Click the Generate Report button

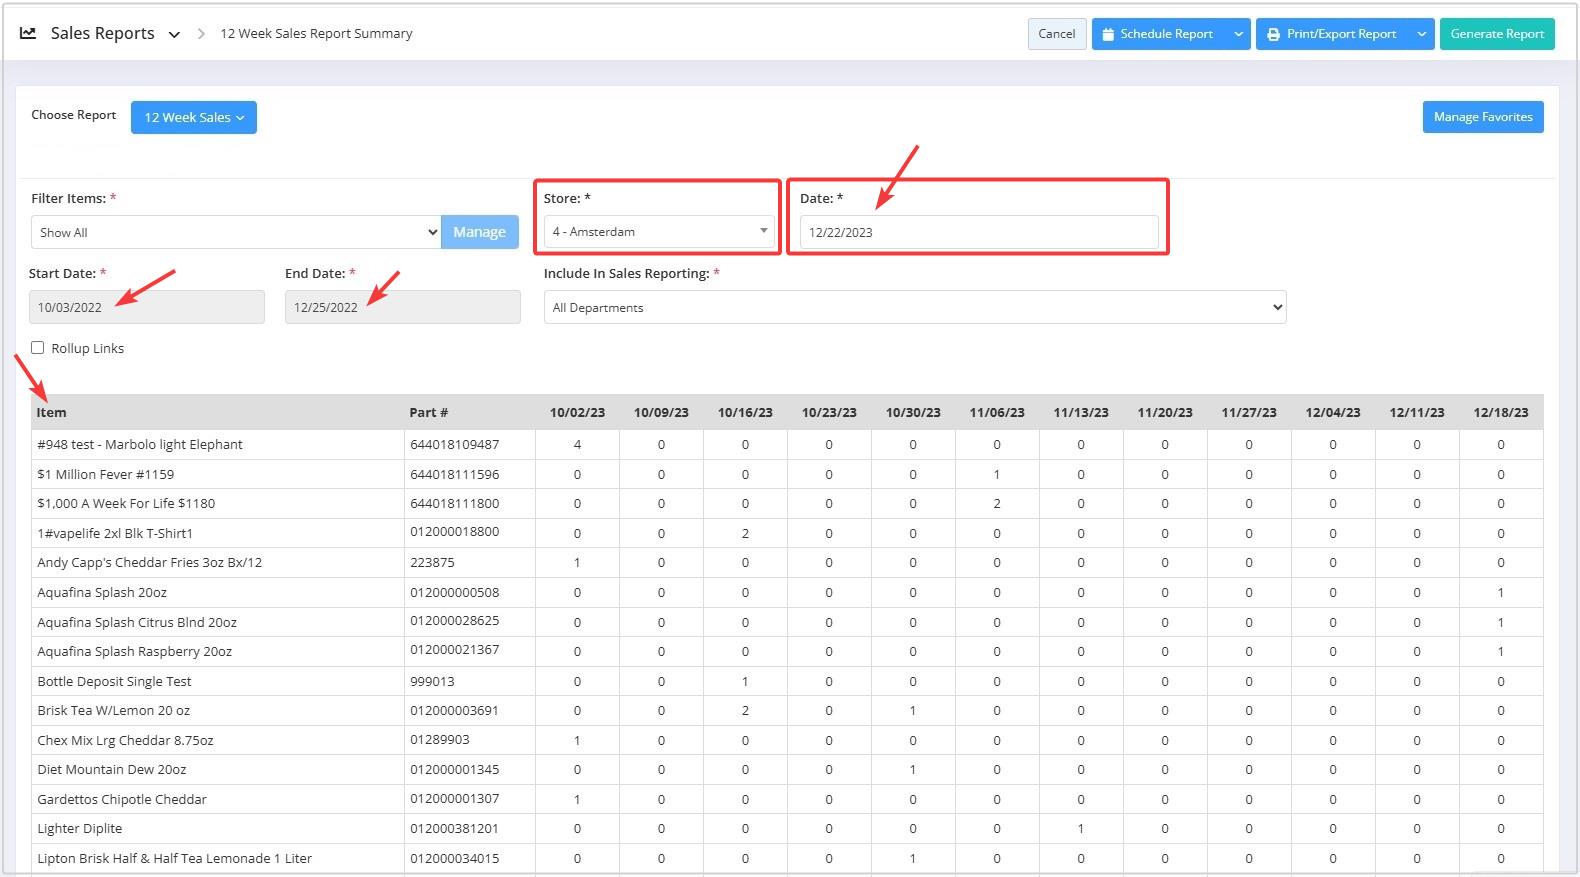(x=1496, y=34)
